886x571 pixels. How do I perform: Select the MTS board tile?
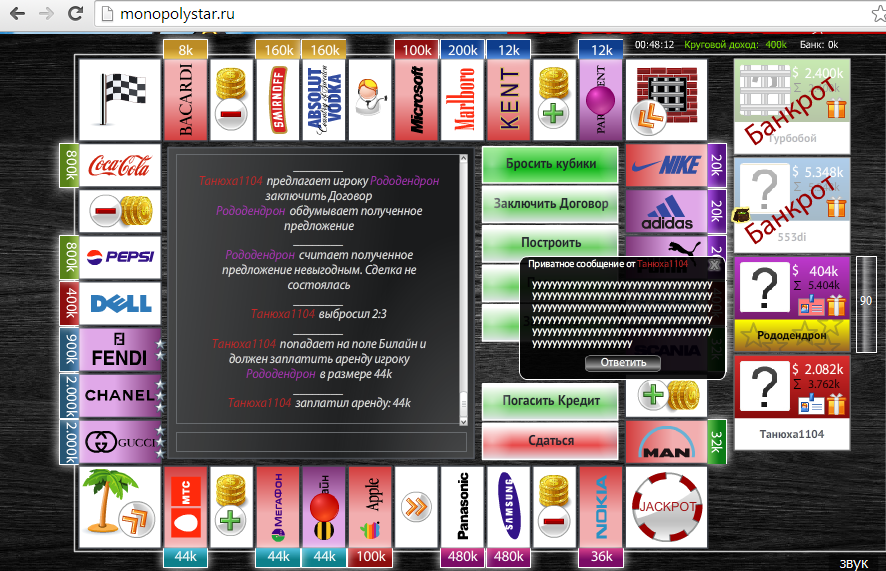185,507
